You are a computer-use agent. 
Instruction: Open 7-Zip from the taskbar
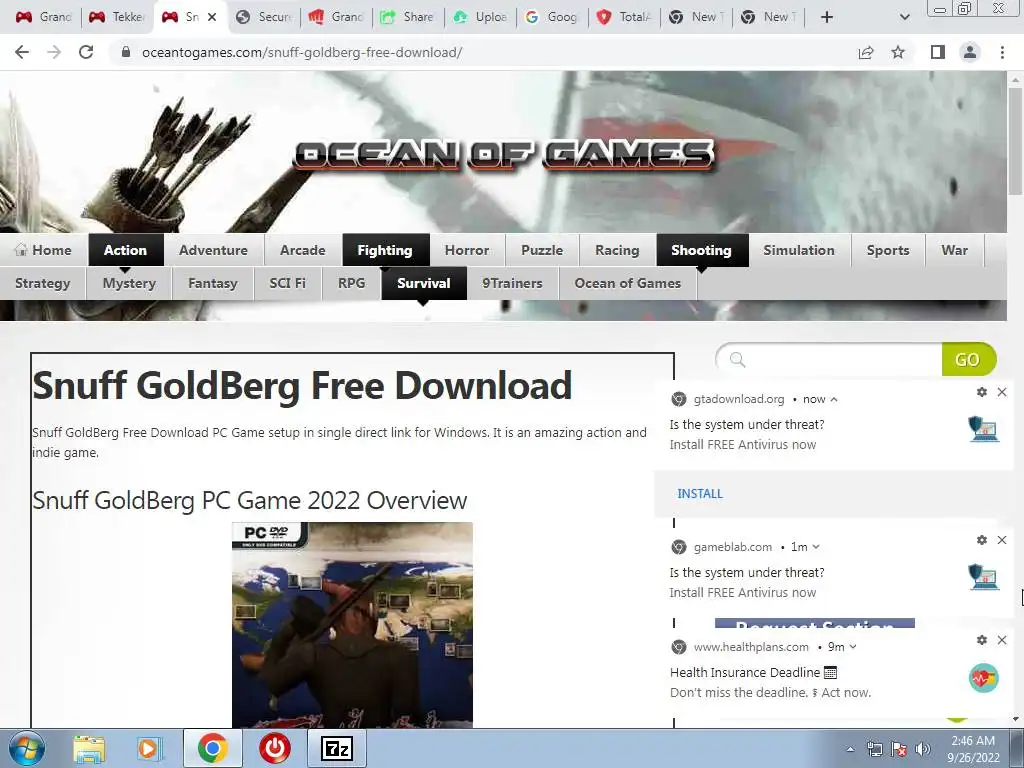[337, 748]
